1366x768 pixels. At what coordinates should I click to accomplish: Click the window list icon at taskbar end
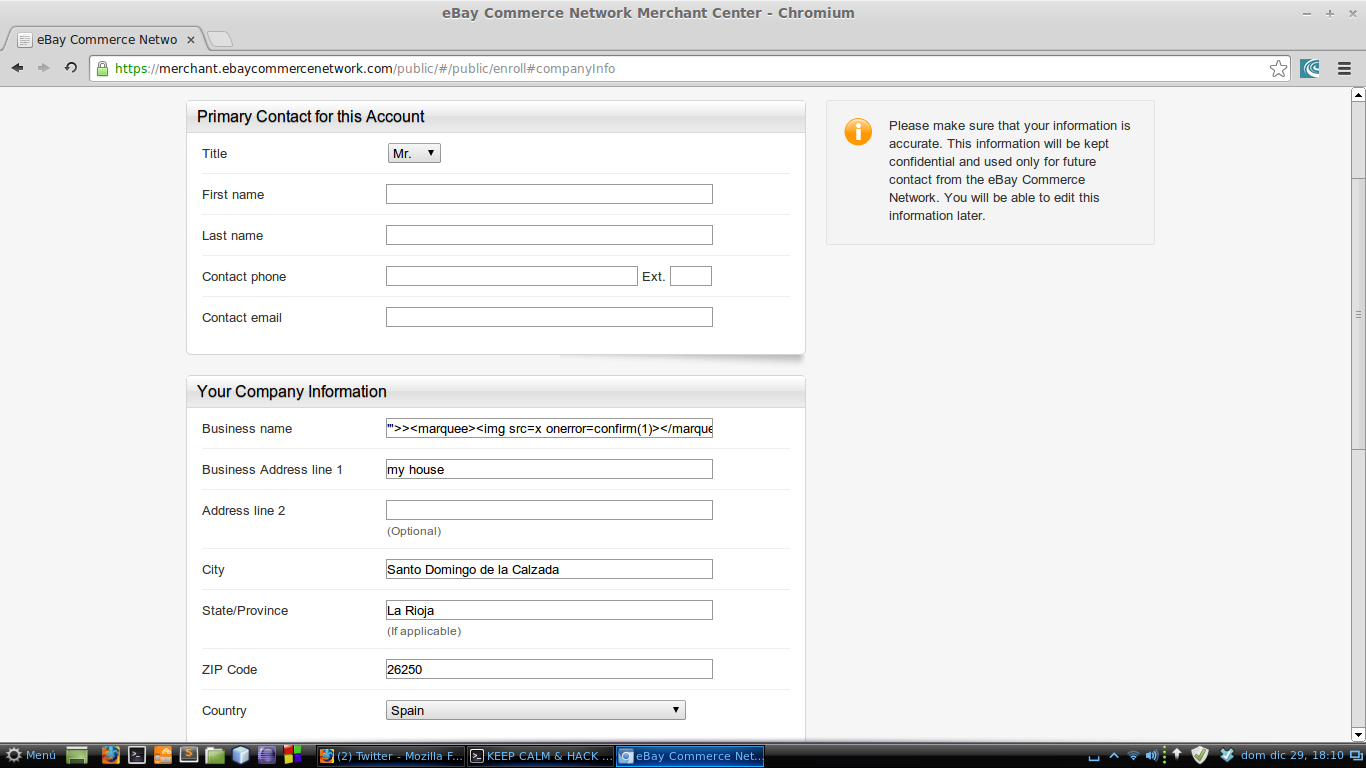tap(1357, 755)
